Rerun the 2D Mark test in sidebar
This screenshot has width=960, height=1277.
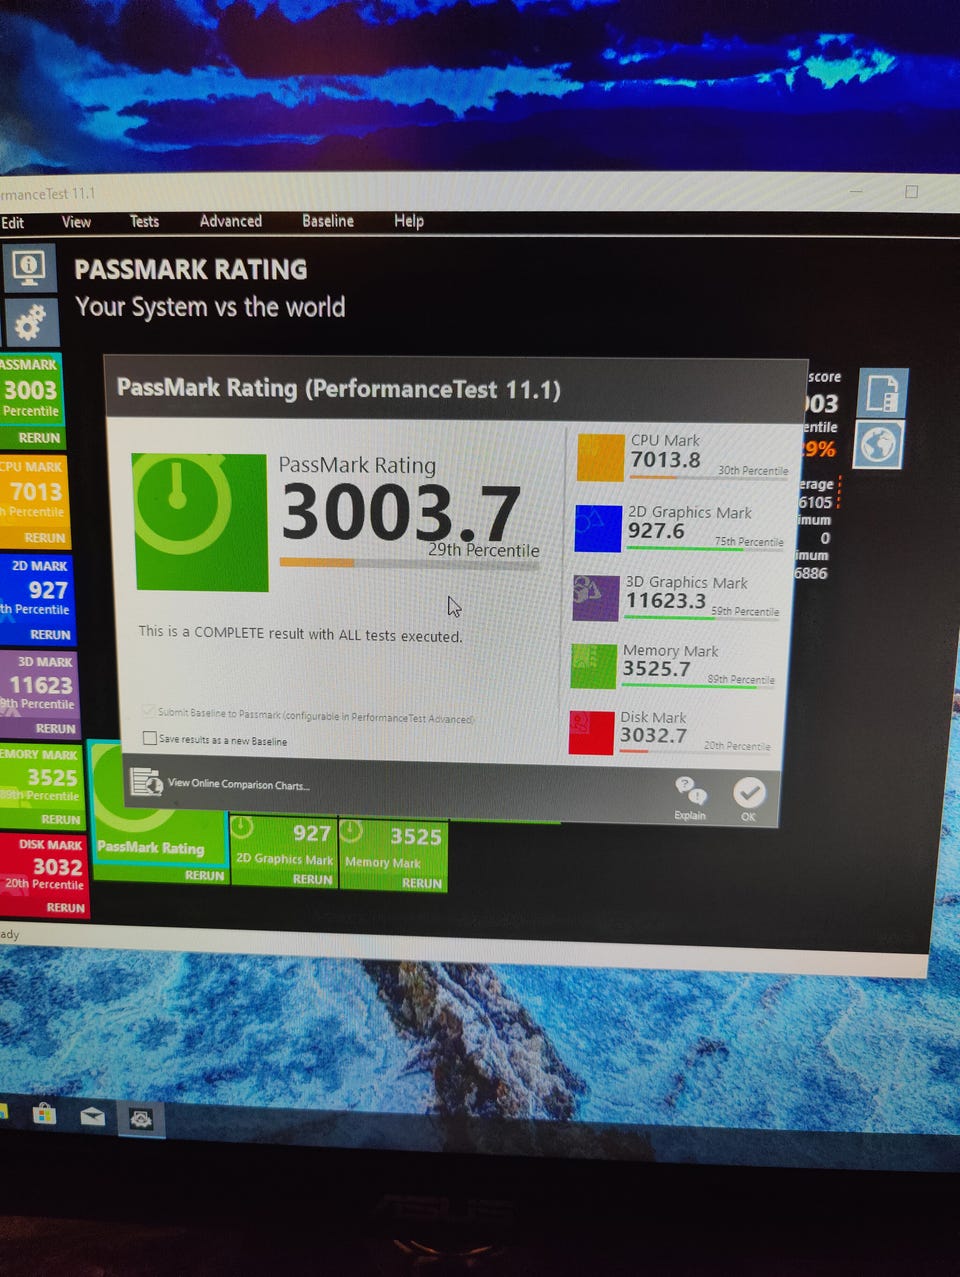click(x=50, y=634)
